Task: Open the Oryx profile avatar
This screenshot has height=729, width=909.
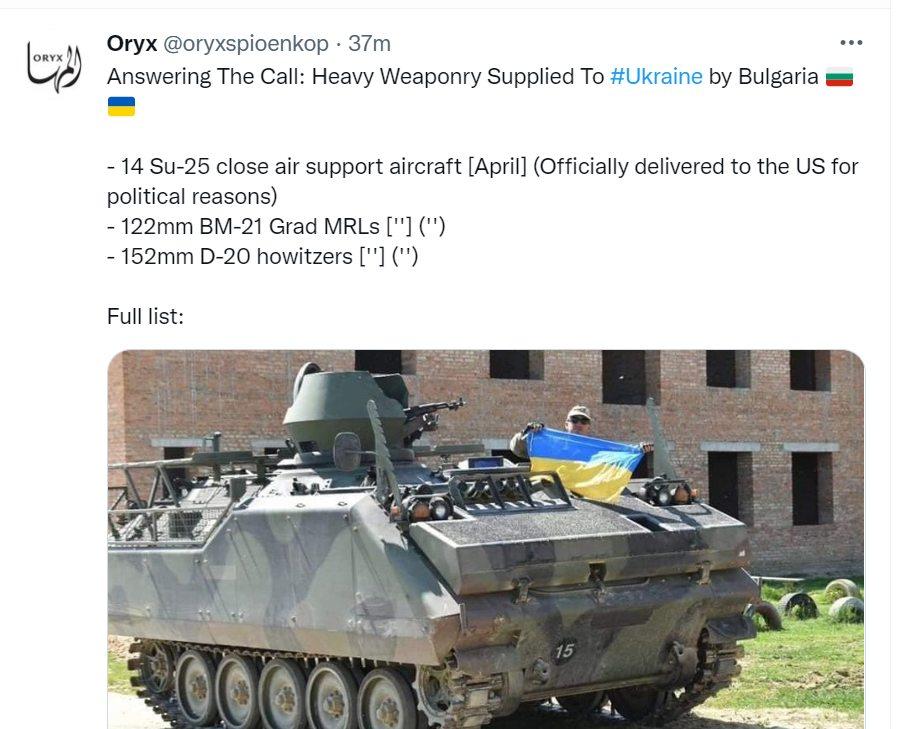Action: coord(54,66)
